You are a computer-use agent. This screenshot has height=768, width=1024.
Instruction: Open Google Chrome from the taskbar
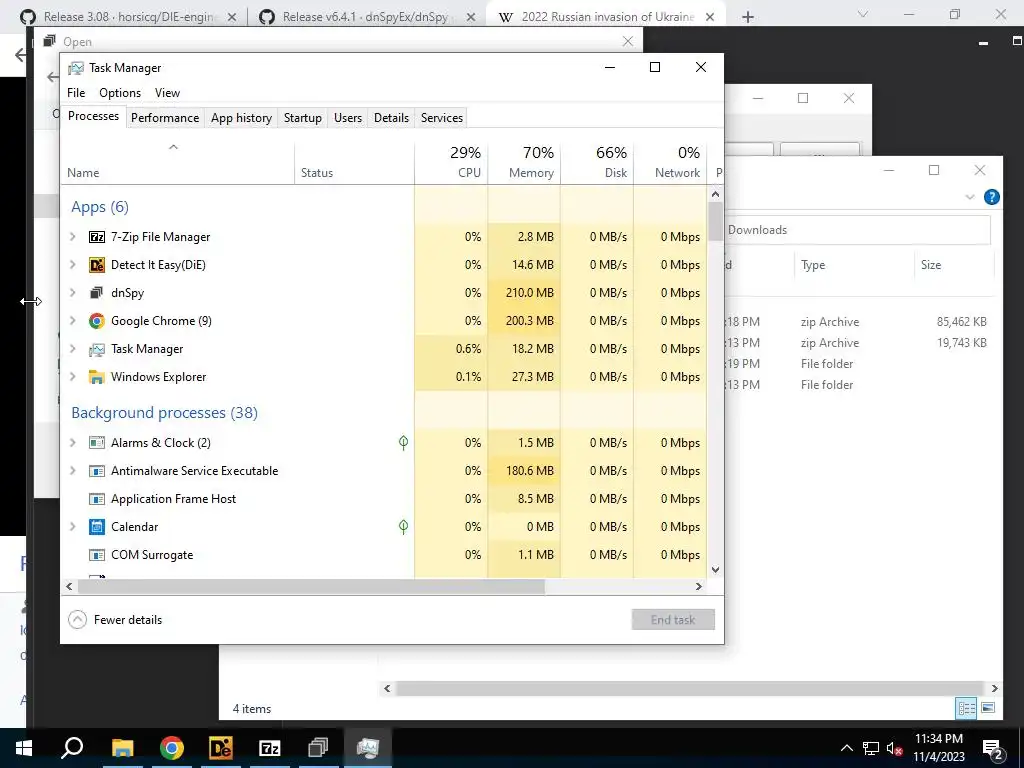click(171, 748)
